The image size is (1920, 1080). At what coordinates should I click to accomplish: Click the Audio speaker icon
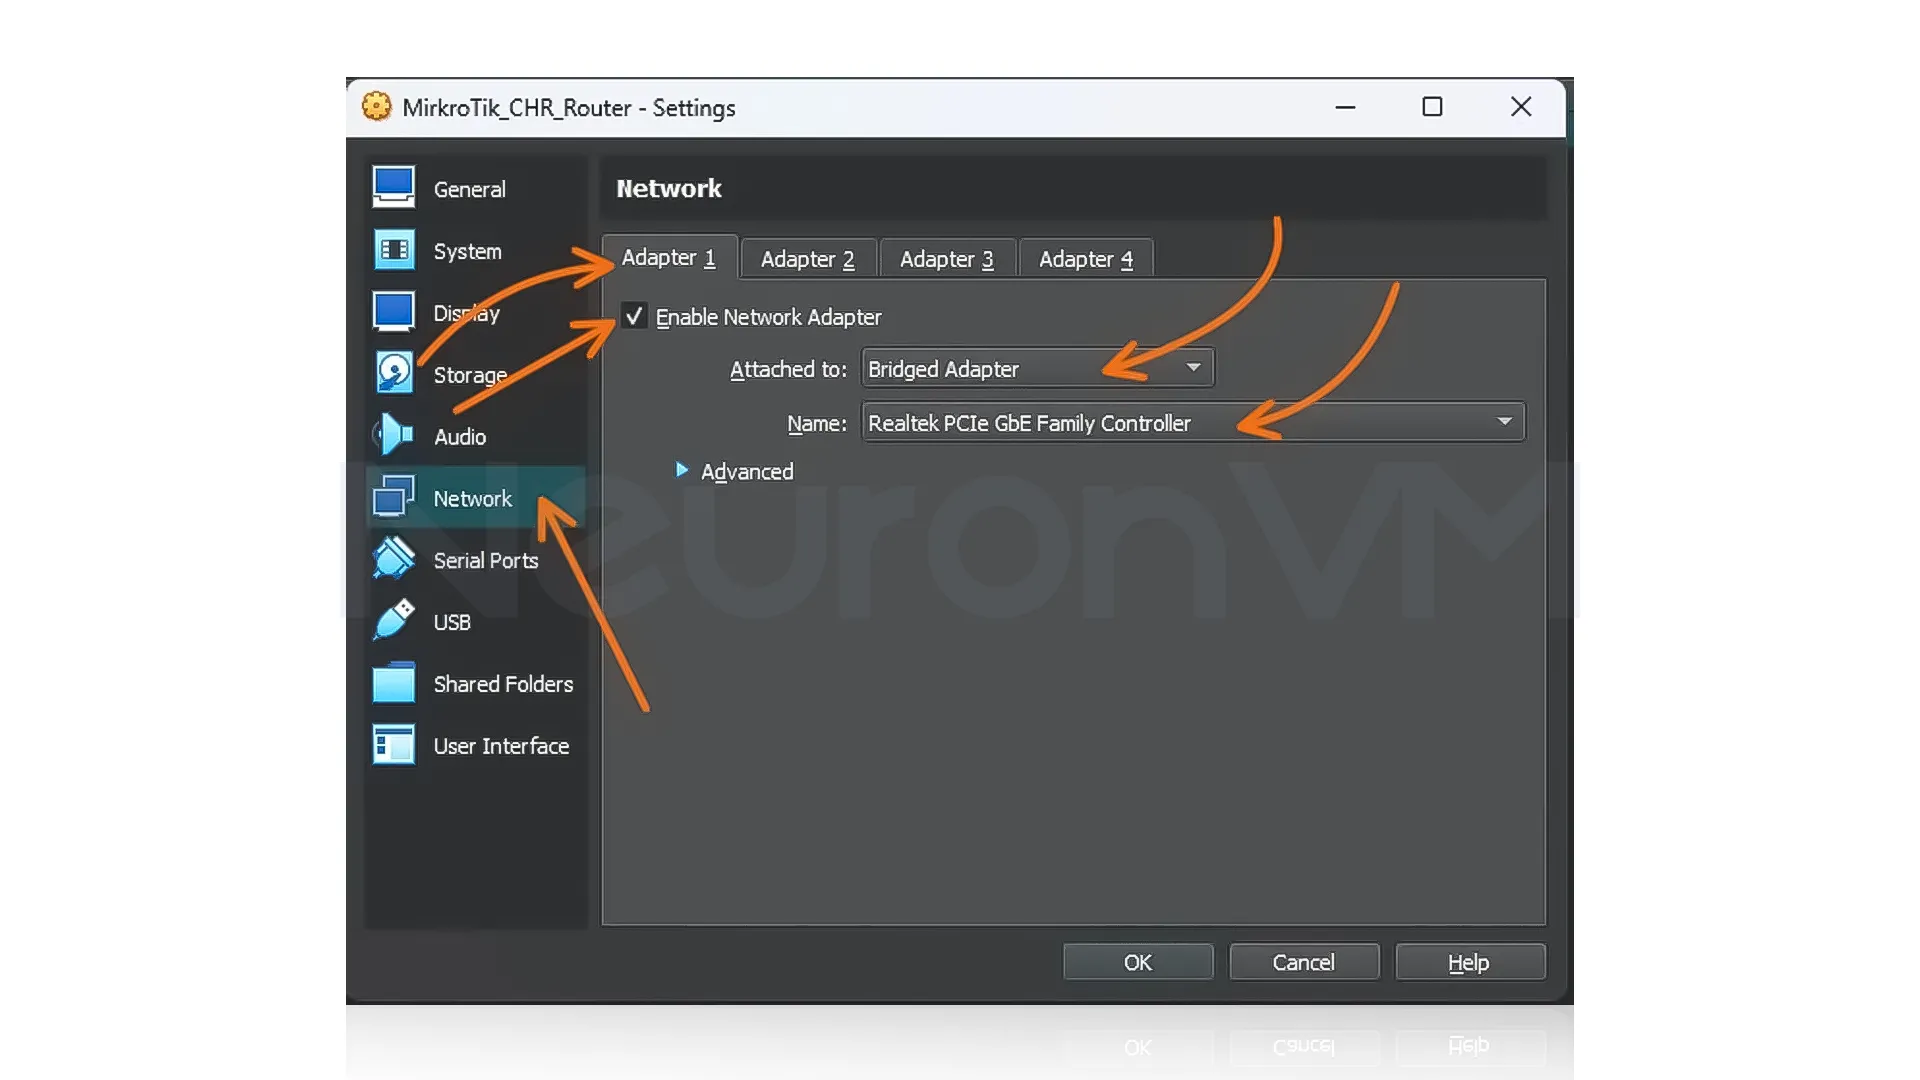[x=393, y=435]
